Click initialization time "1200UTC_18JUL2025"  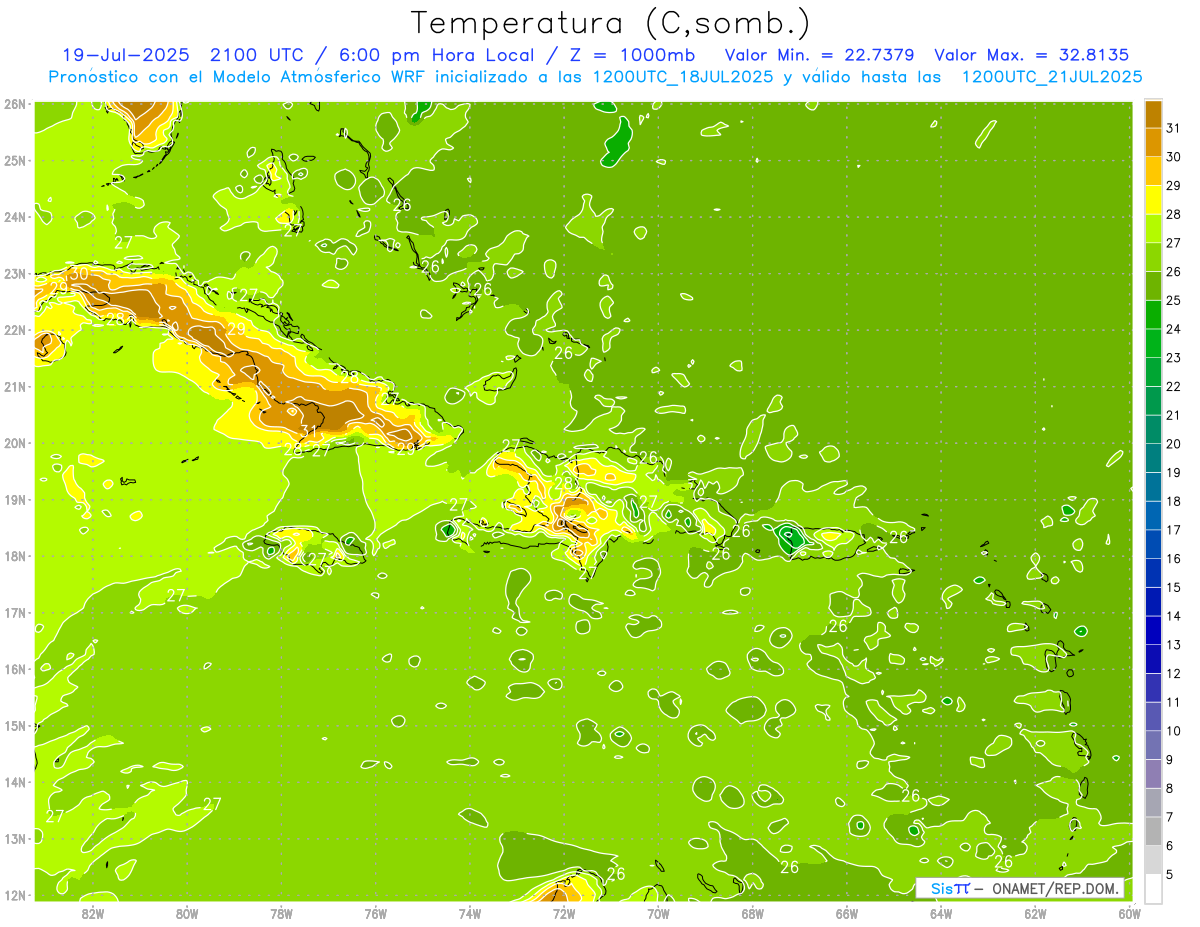click(x=681, y=76)
